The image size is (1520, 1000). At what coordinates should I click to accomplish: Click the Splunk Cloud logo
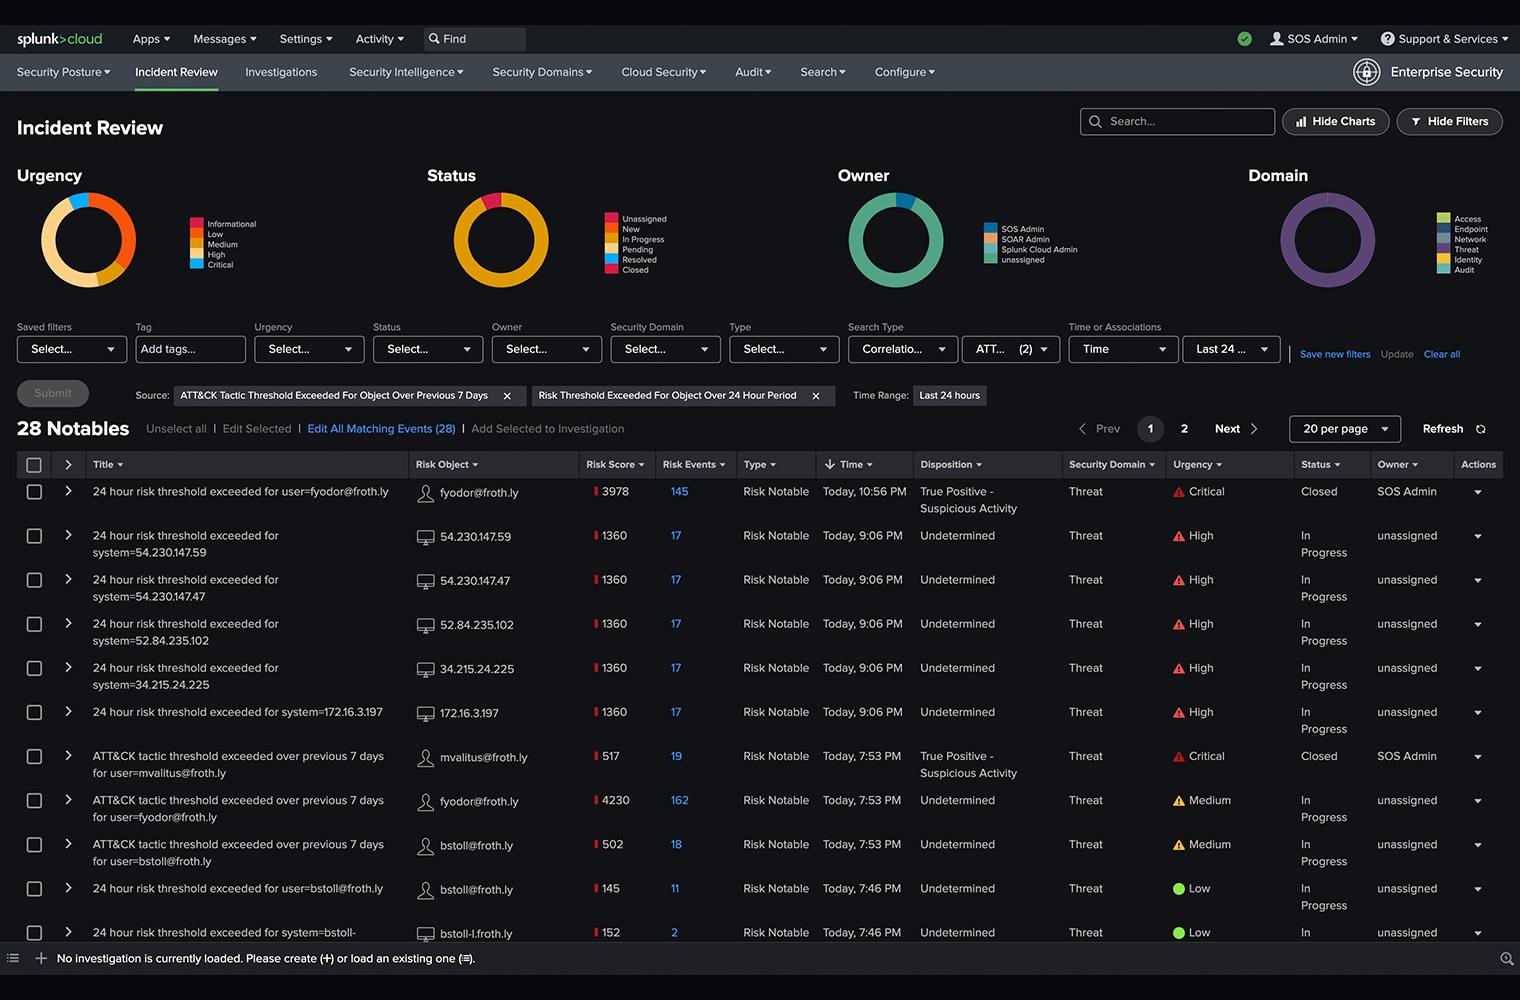(59, 39)
